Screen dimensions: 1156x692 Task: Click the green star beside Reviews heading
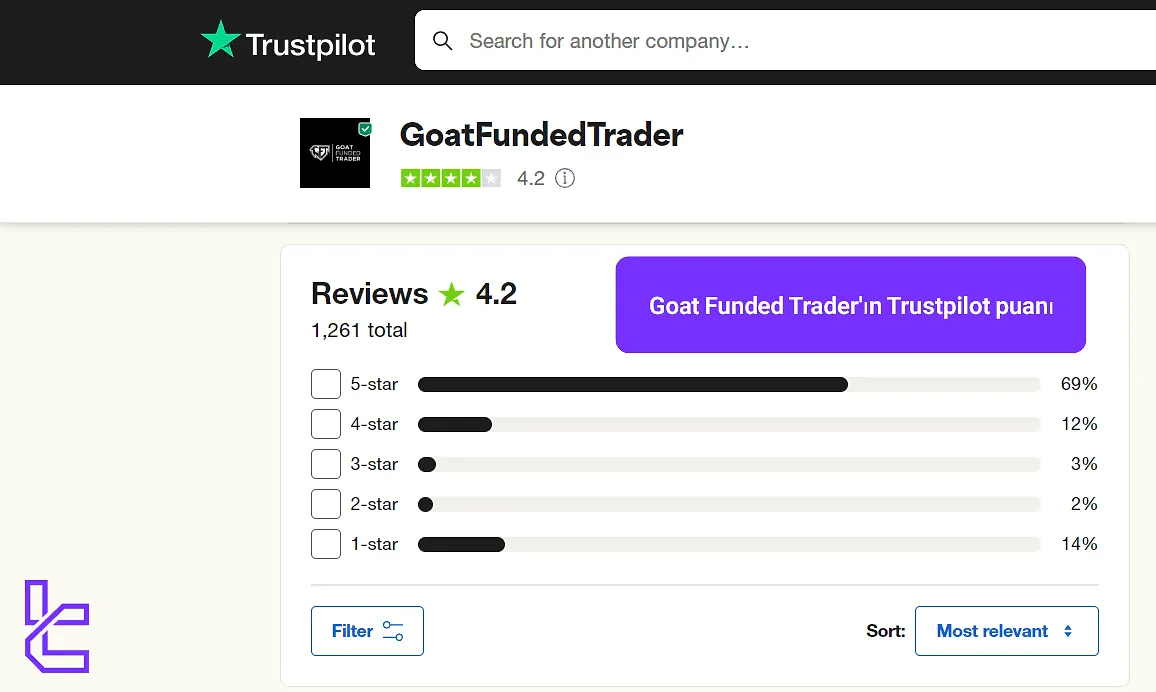(450, 293)
